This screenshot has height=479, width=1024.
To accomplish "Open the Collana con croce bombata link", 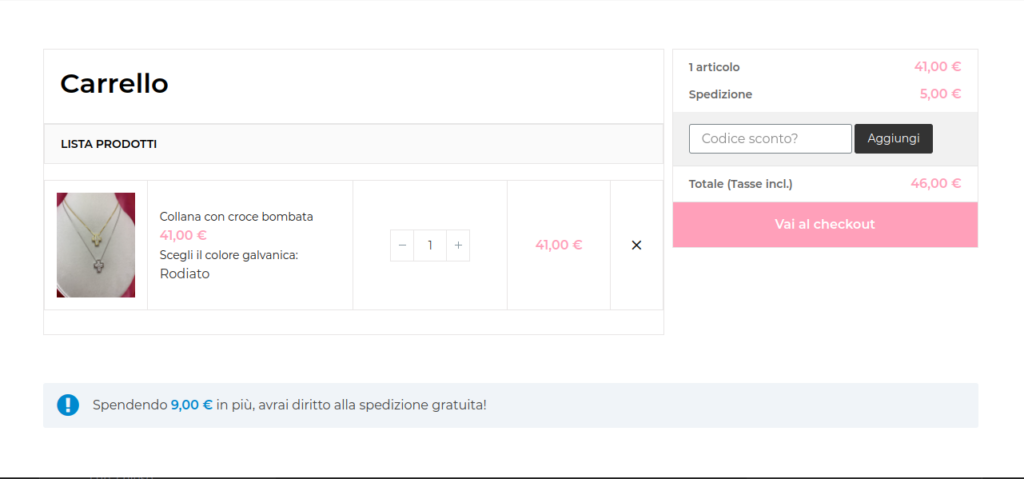I will 236,216.
